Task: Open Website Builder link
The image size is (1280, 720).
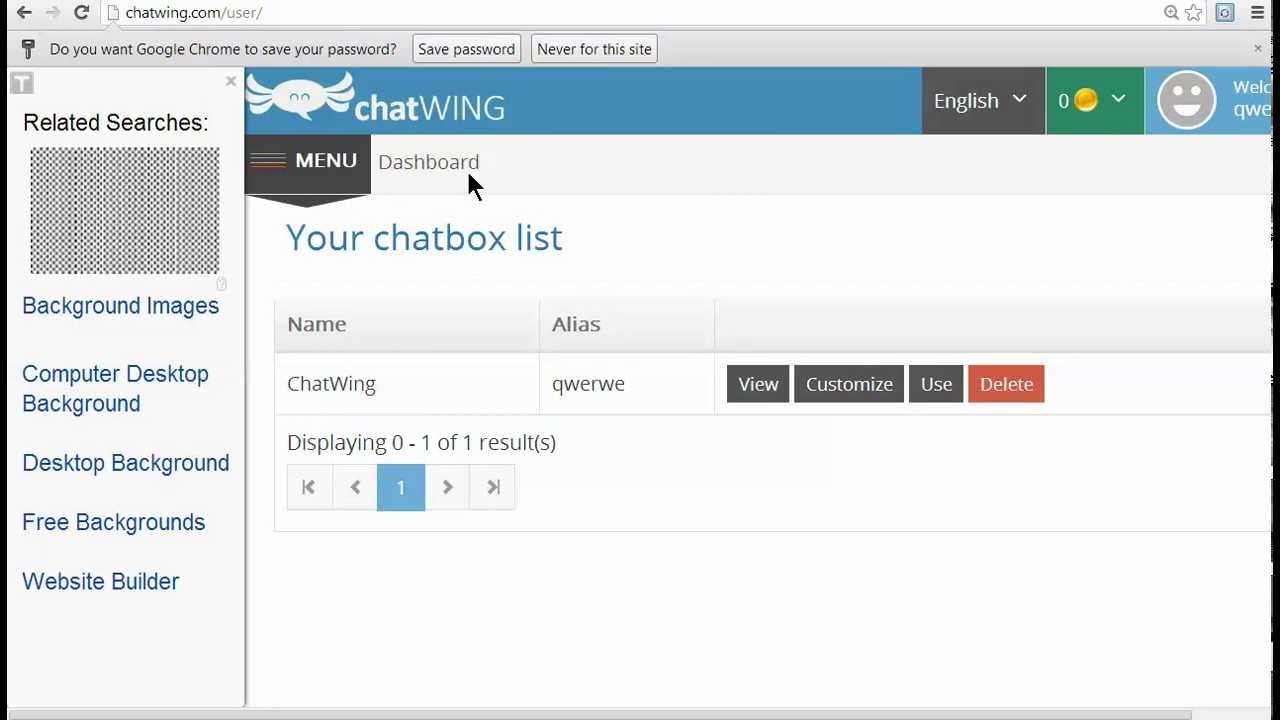Action: pos(100,581)
